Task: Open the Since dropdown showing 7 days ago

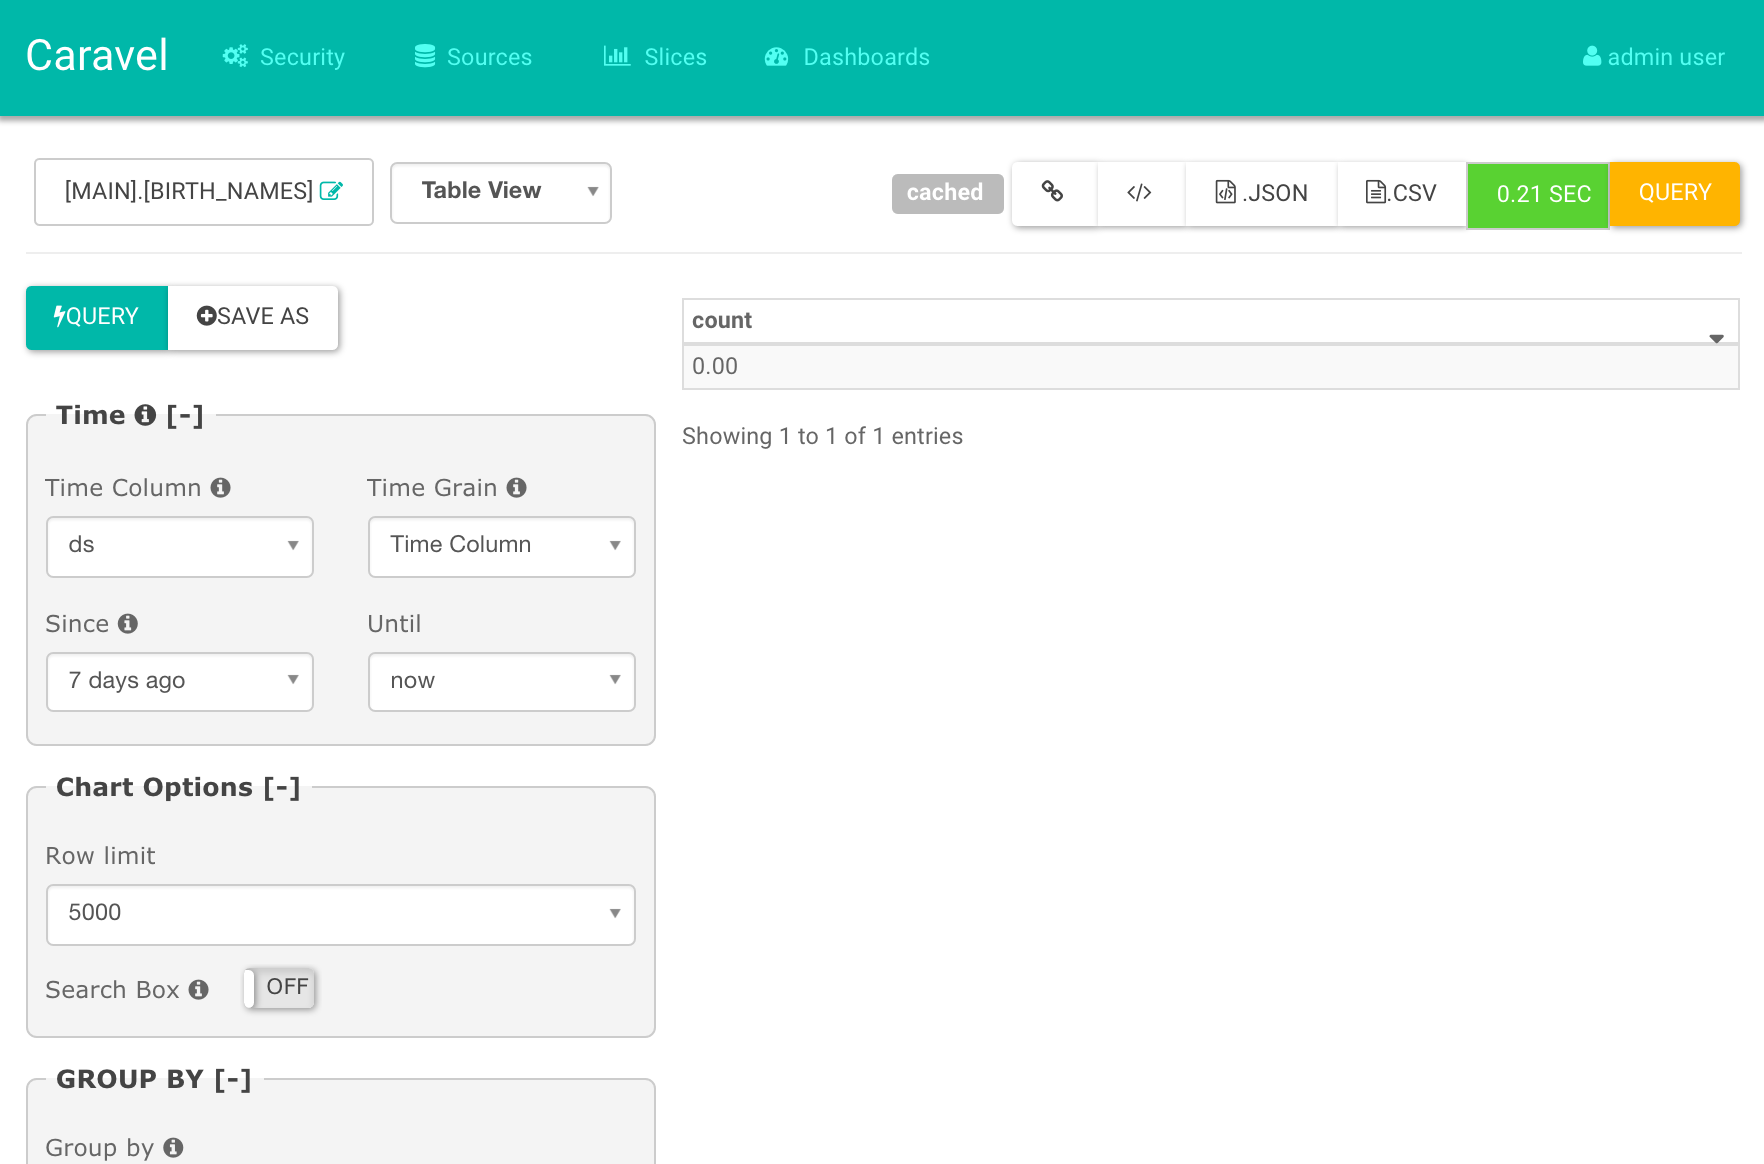Action: tap(180, 681)
